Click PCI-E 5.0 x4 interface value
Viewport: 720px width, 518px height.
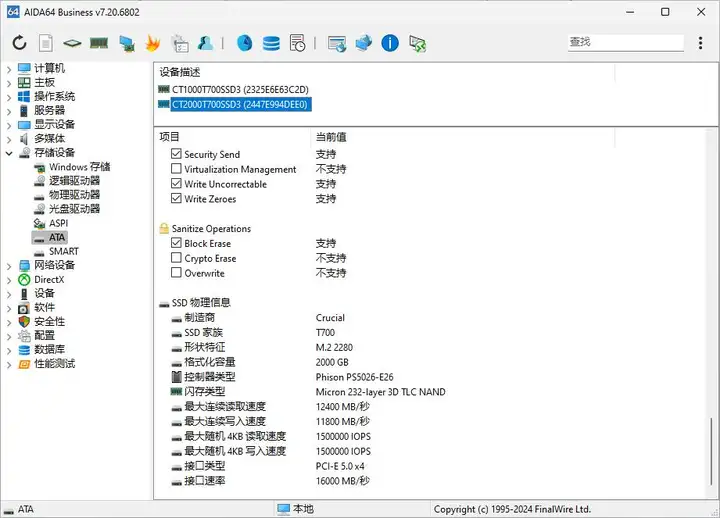(x=340, y=466)
